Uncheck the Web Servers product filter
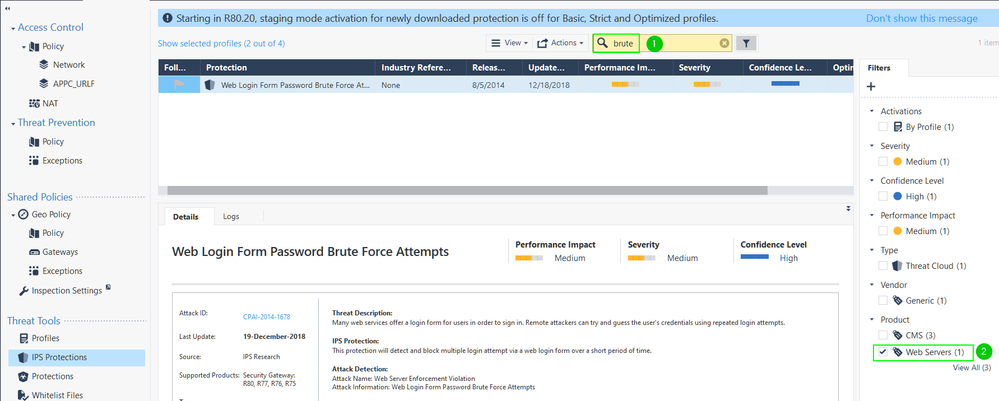This screenshot has width=999, height=401. [x=882, y=352]
